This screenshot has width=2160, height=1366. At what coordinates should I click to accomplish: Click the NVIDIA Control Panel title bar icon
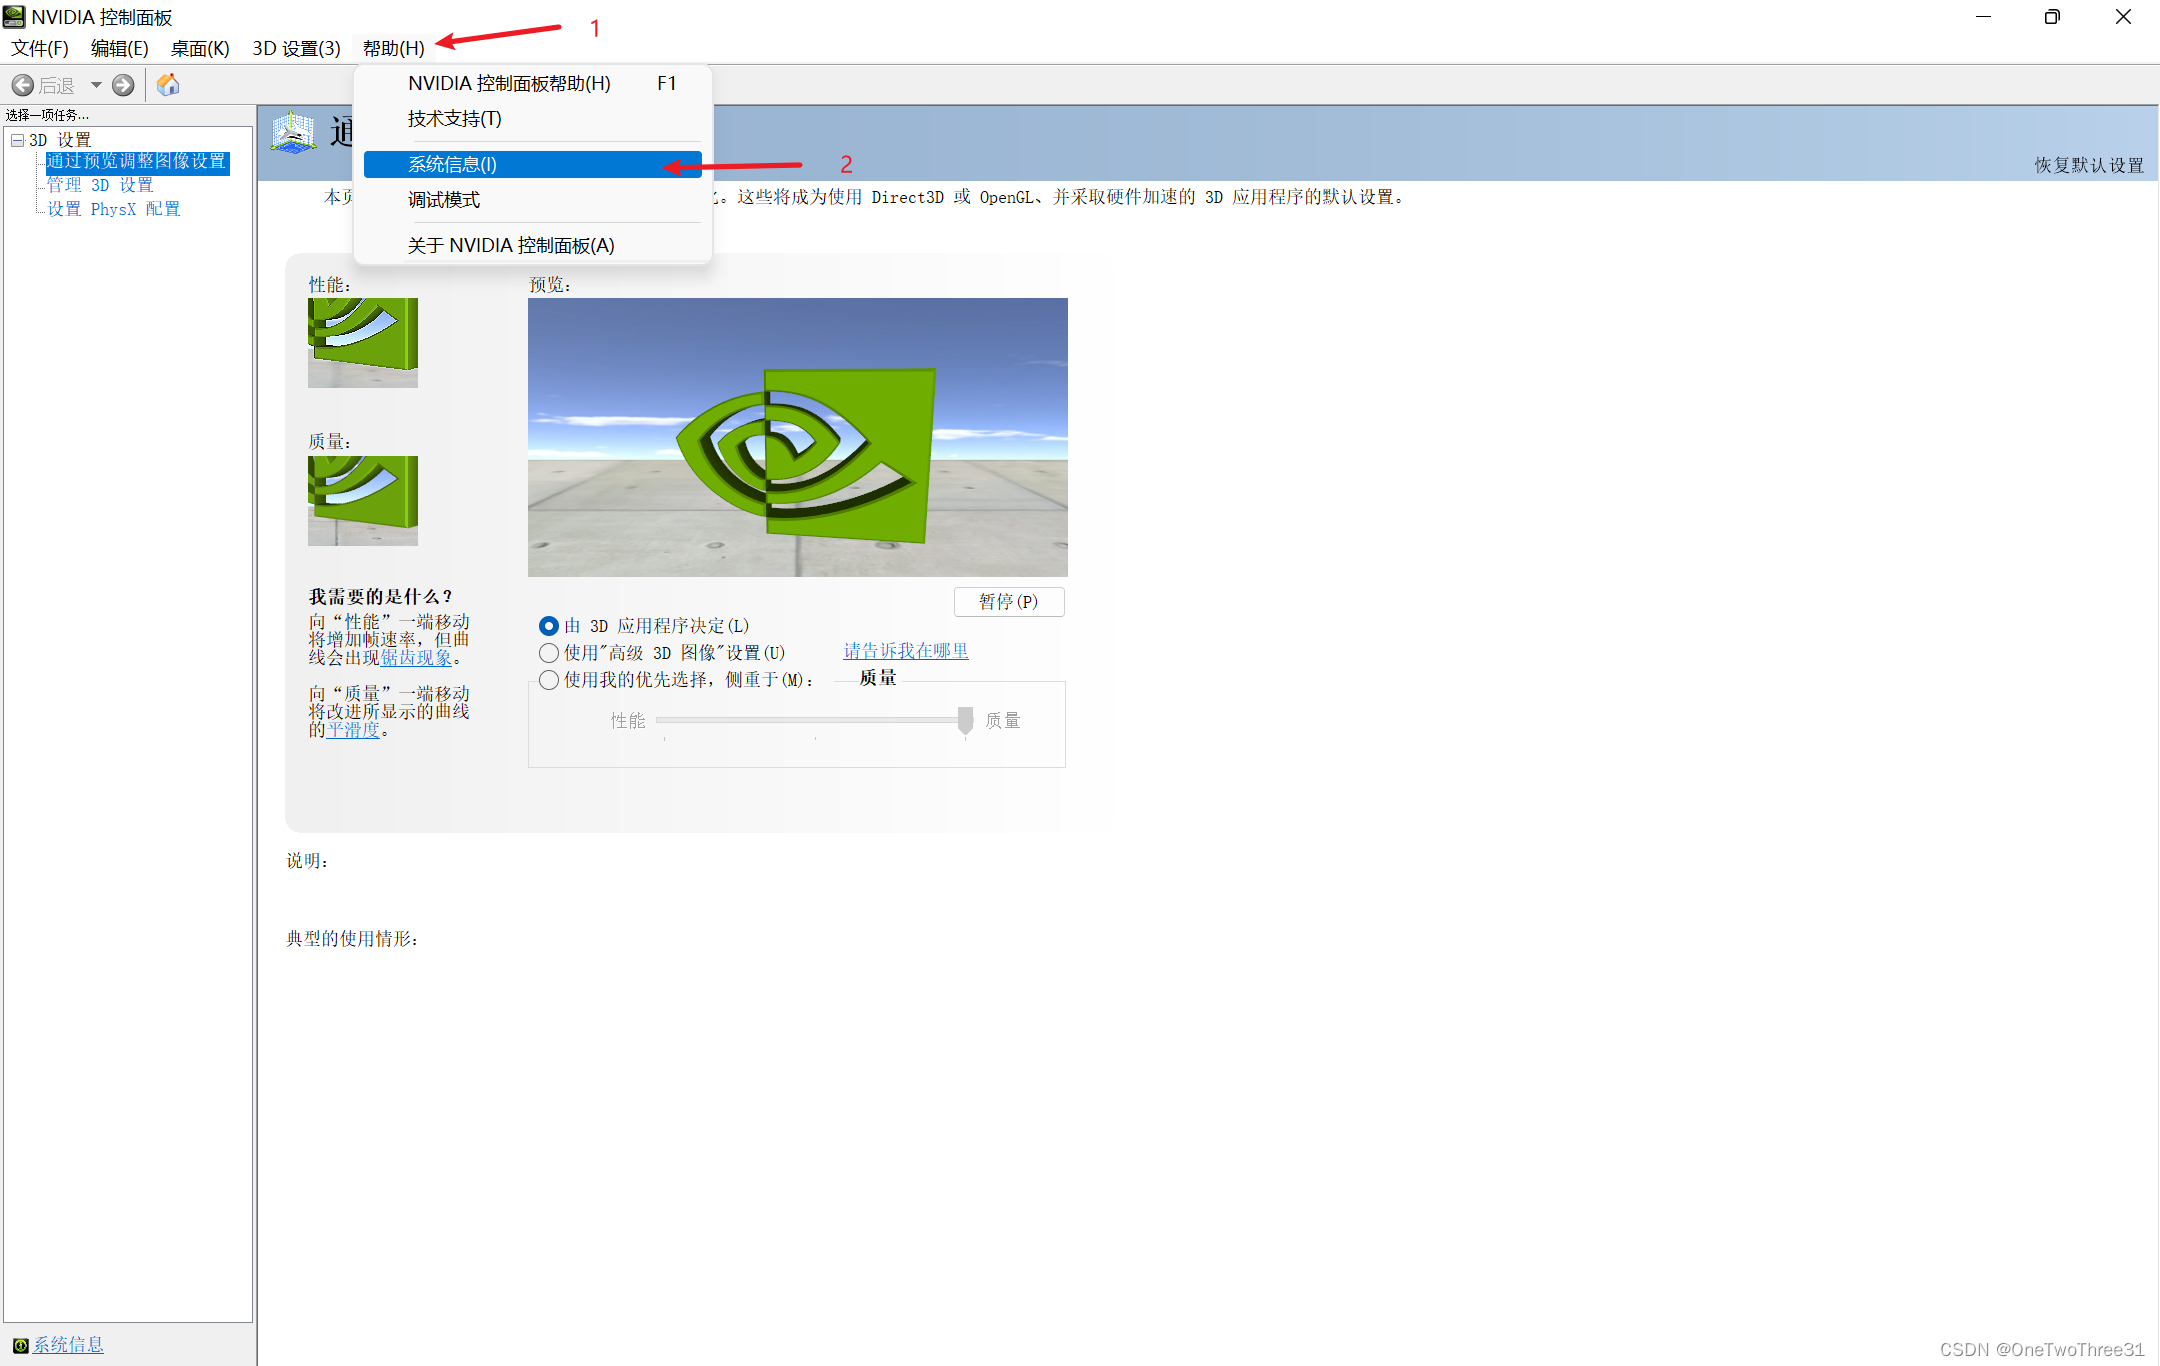14,17
